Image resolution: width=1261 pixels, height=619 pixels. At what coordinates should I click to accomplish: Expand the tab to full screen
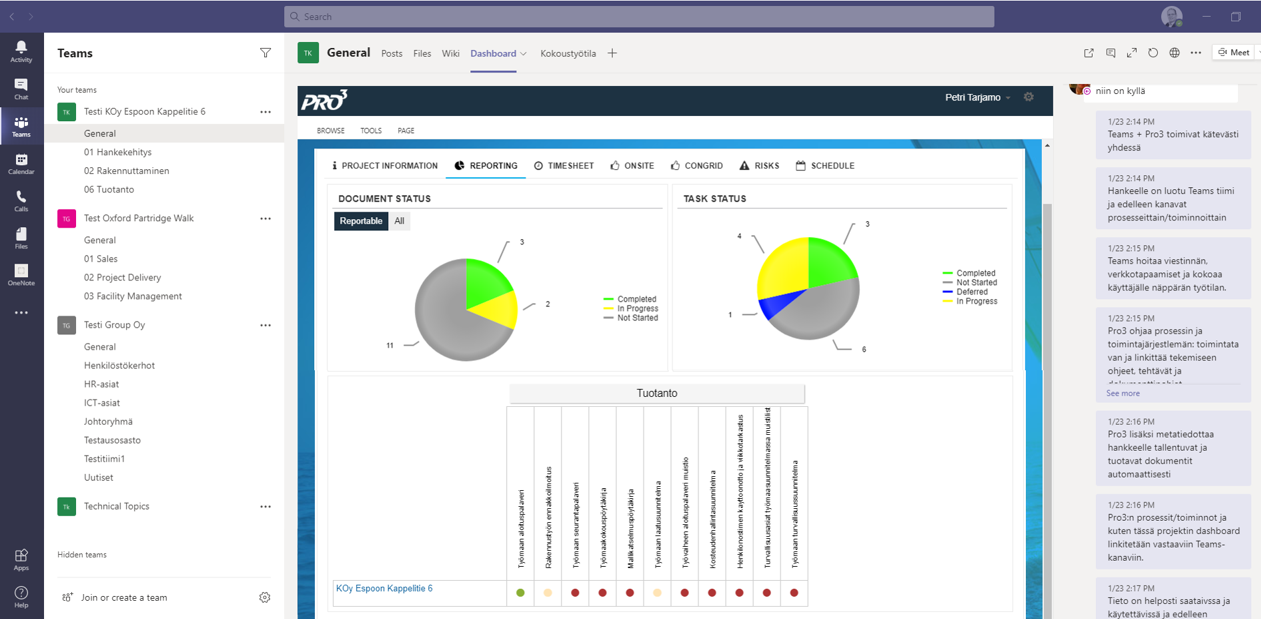point(1132,53)
